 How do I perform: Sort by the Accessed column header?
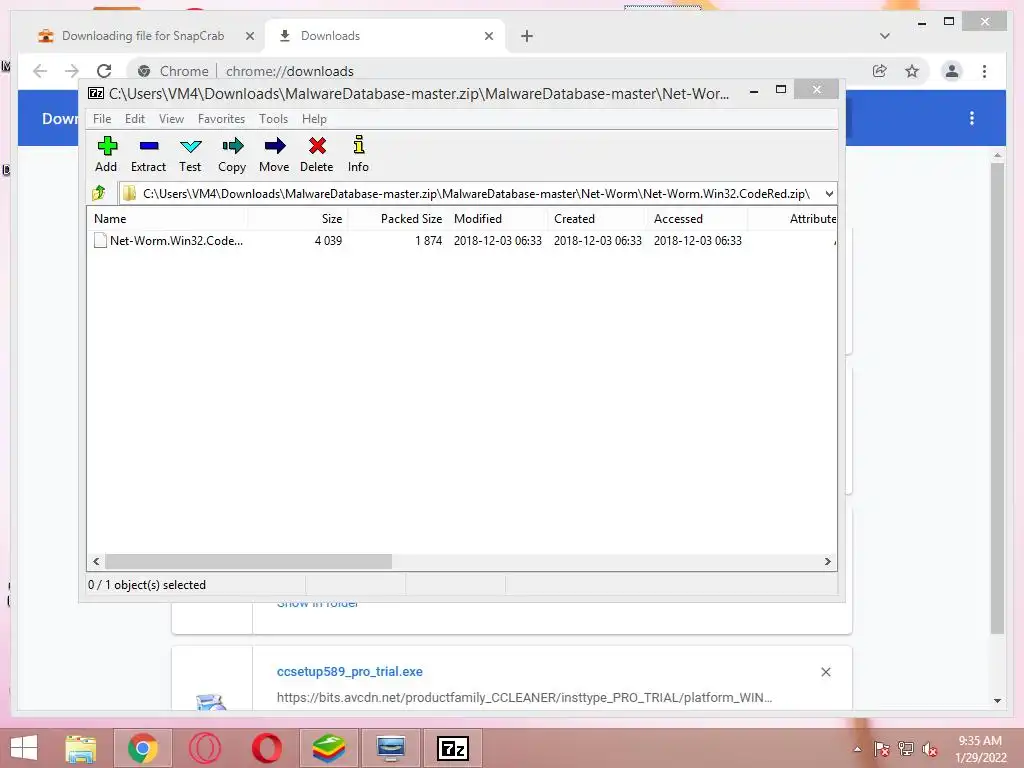[697, 219]
